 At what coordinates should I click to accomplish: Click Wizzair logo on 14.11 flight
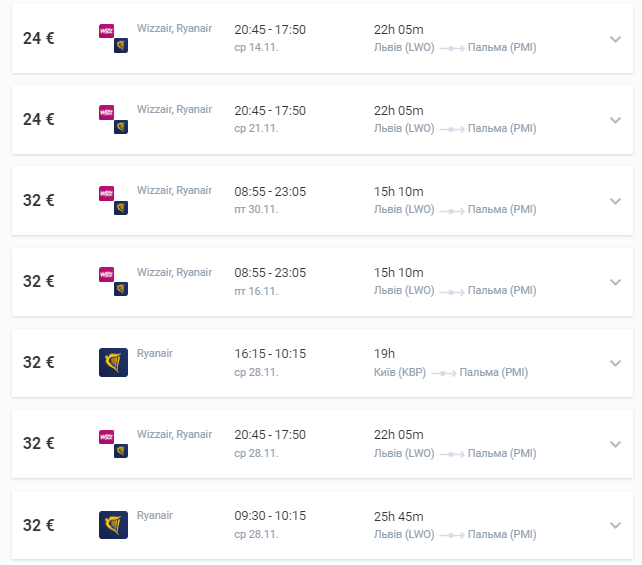pyautogui.click(x=106, y=31)
